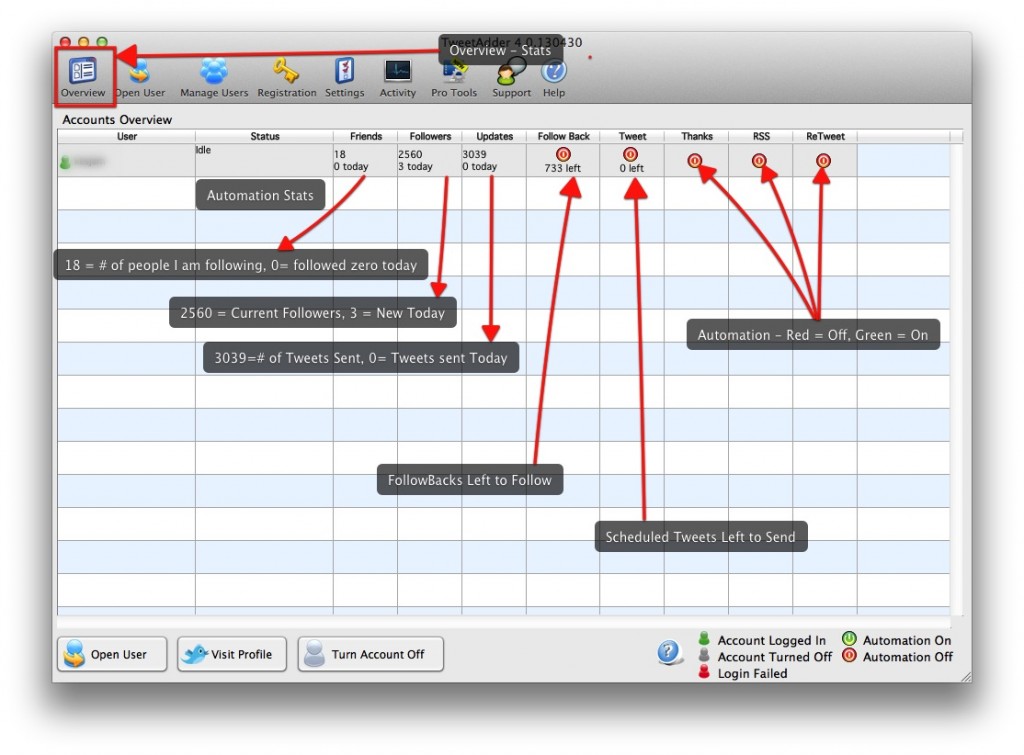Screen dimensions: 1024x755
Task: Click the User column header
Action: (126, 137)
